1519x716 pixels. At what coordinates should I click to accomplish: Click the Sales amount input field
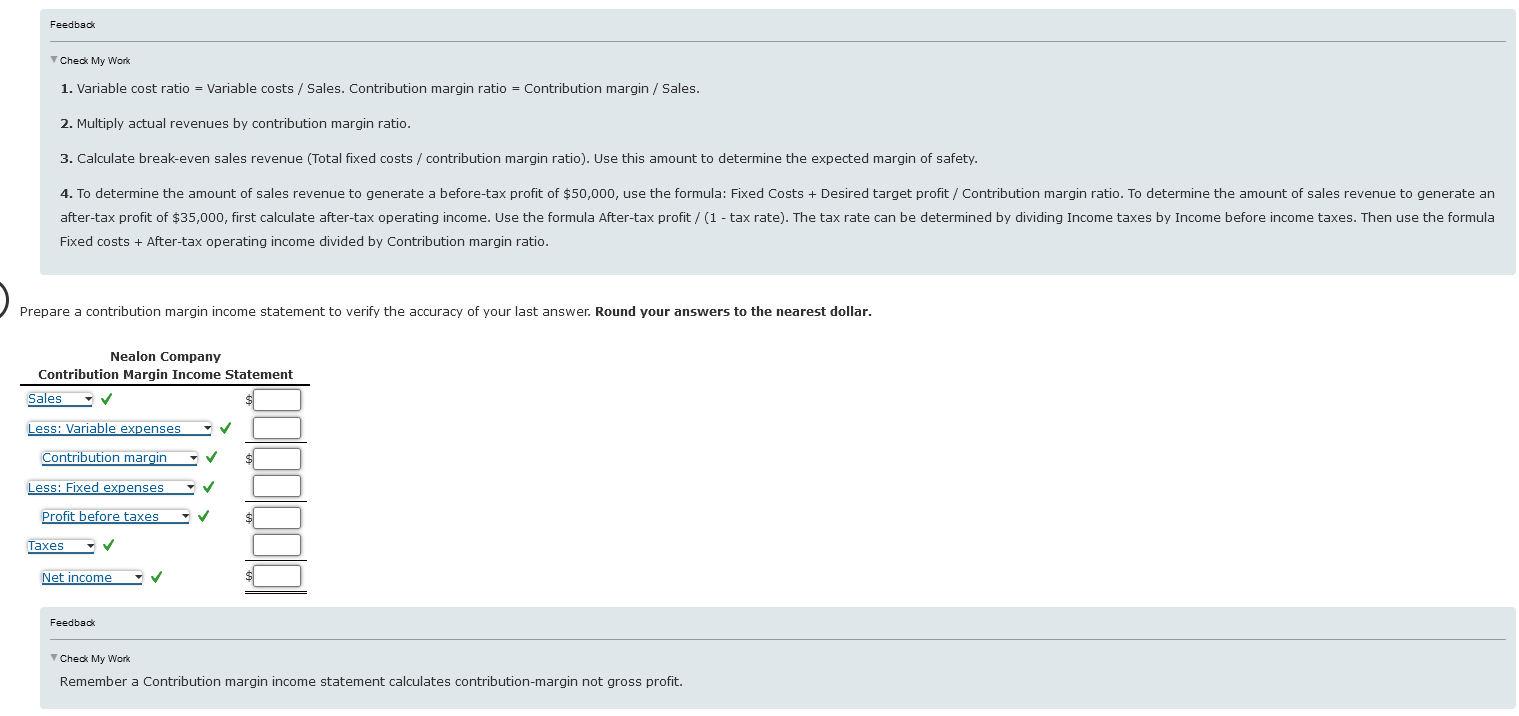tap(277, 399)
